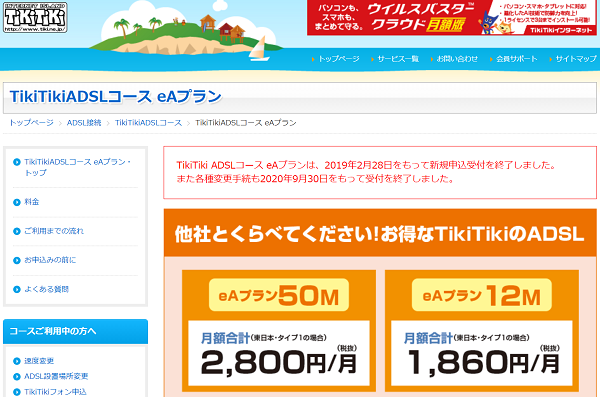Click the bullet icon beside ADSL設置場所変更
The image size is (600, 397).
click(x=16, y=377)
